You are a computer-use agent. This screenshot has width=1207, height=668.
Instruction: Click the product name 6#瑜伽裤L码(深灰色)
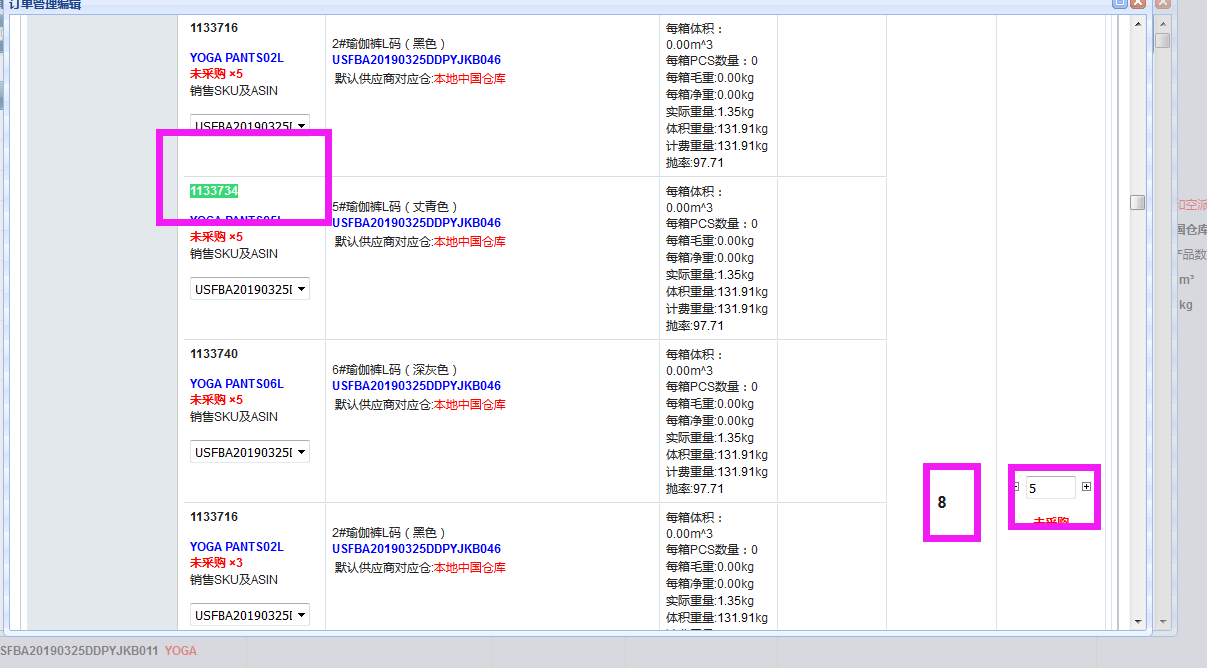395,370
